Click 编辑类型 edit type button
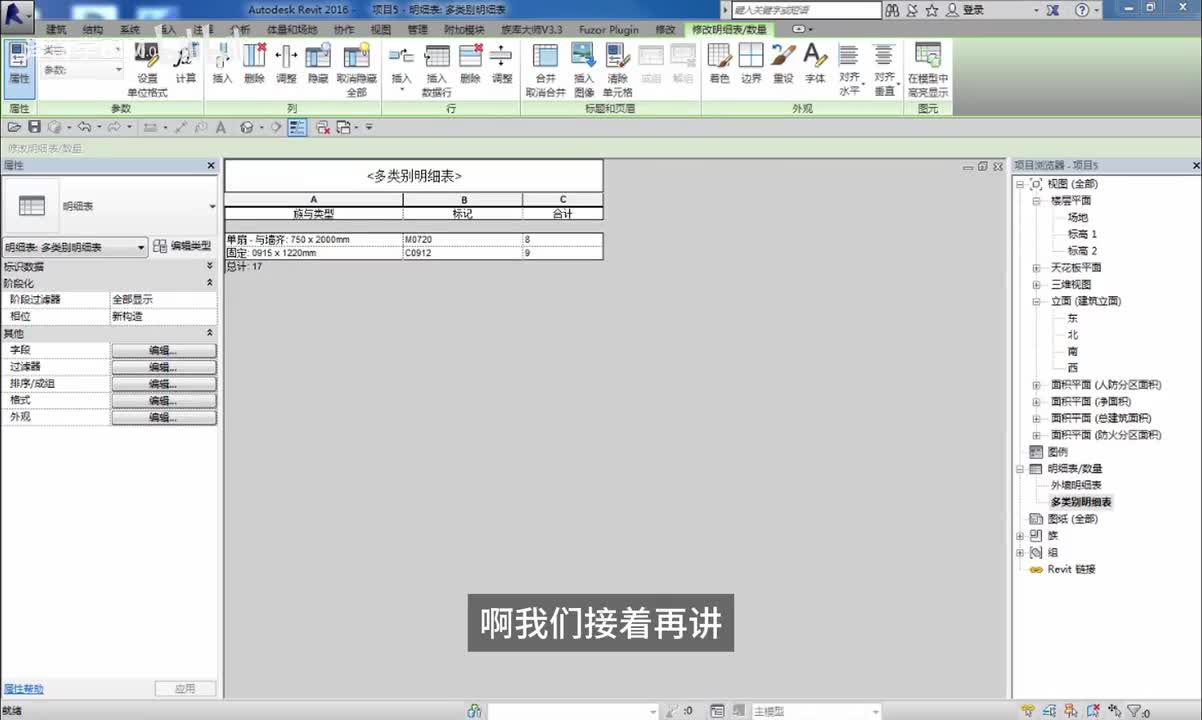The height and width of the screenshot is (720, 1202). tap(183, 246)
